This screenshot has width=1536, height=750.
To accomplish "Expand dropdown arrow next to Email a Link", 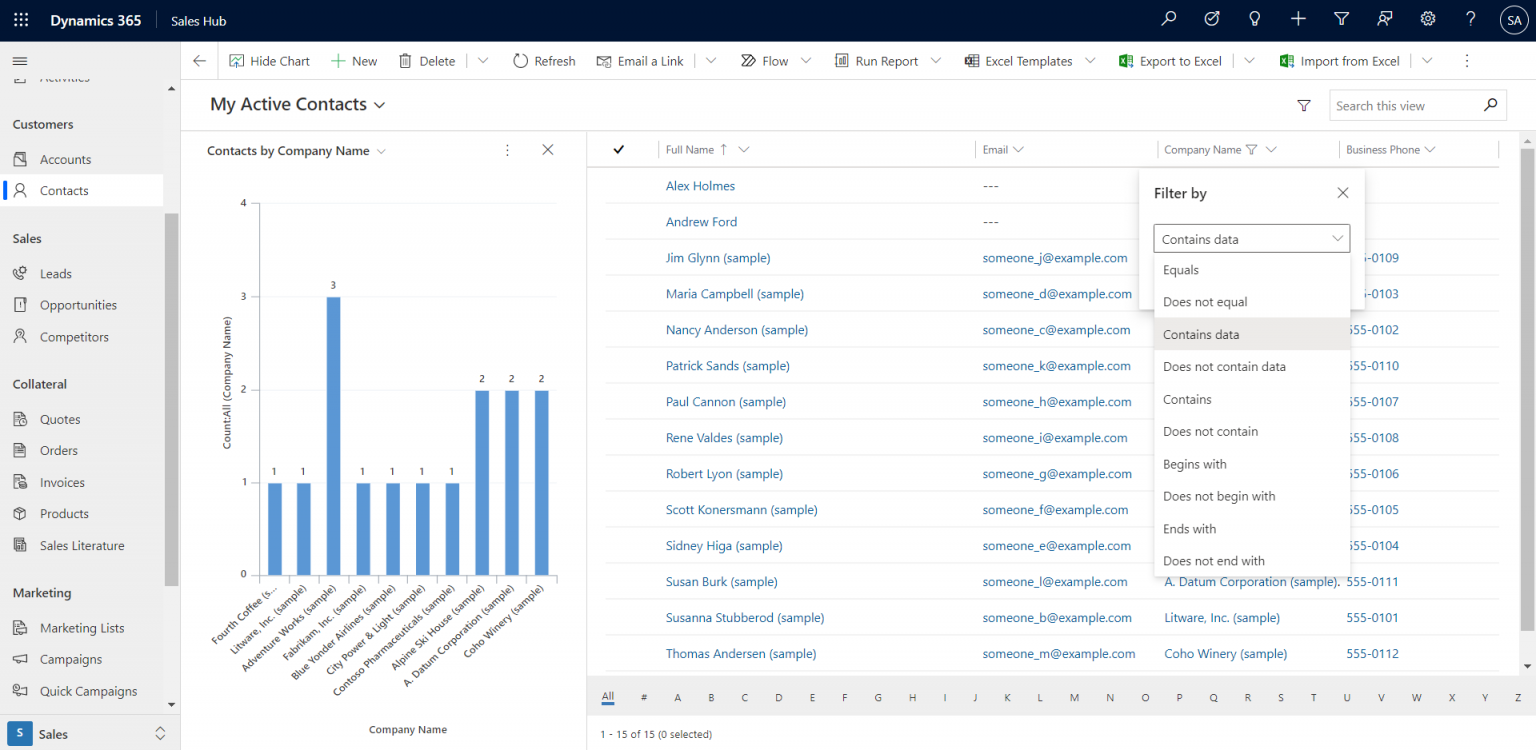I will (x=711, y=61).
